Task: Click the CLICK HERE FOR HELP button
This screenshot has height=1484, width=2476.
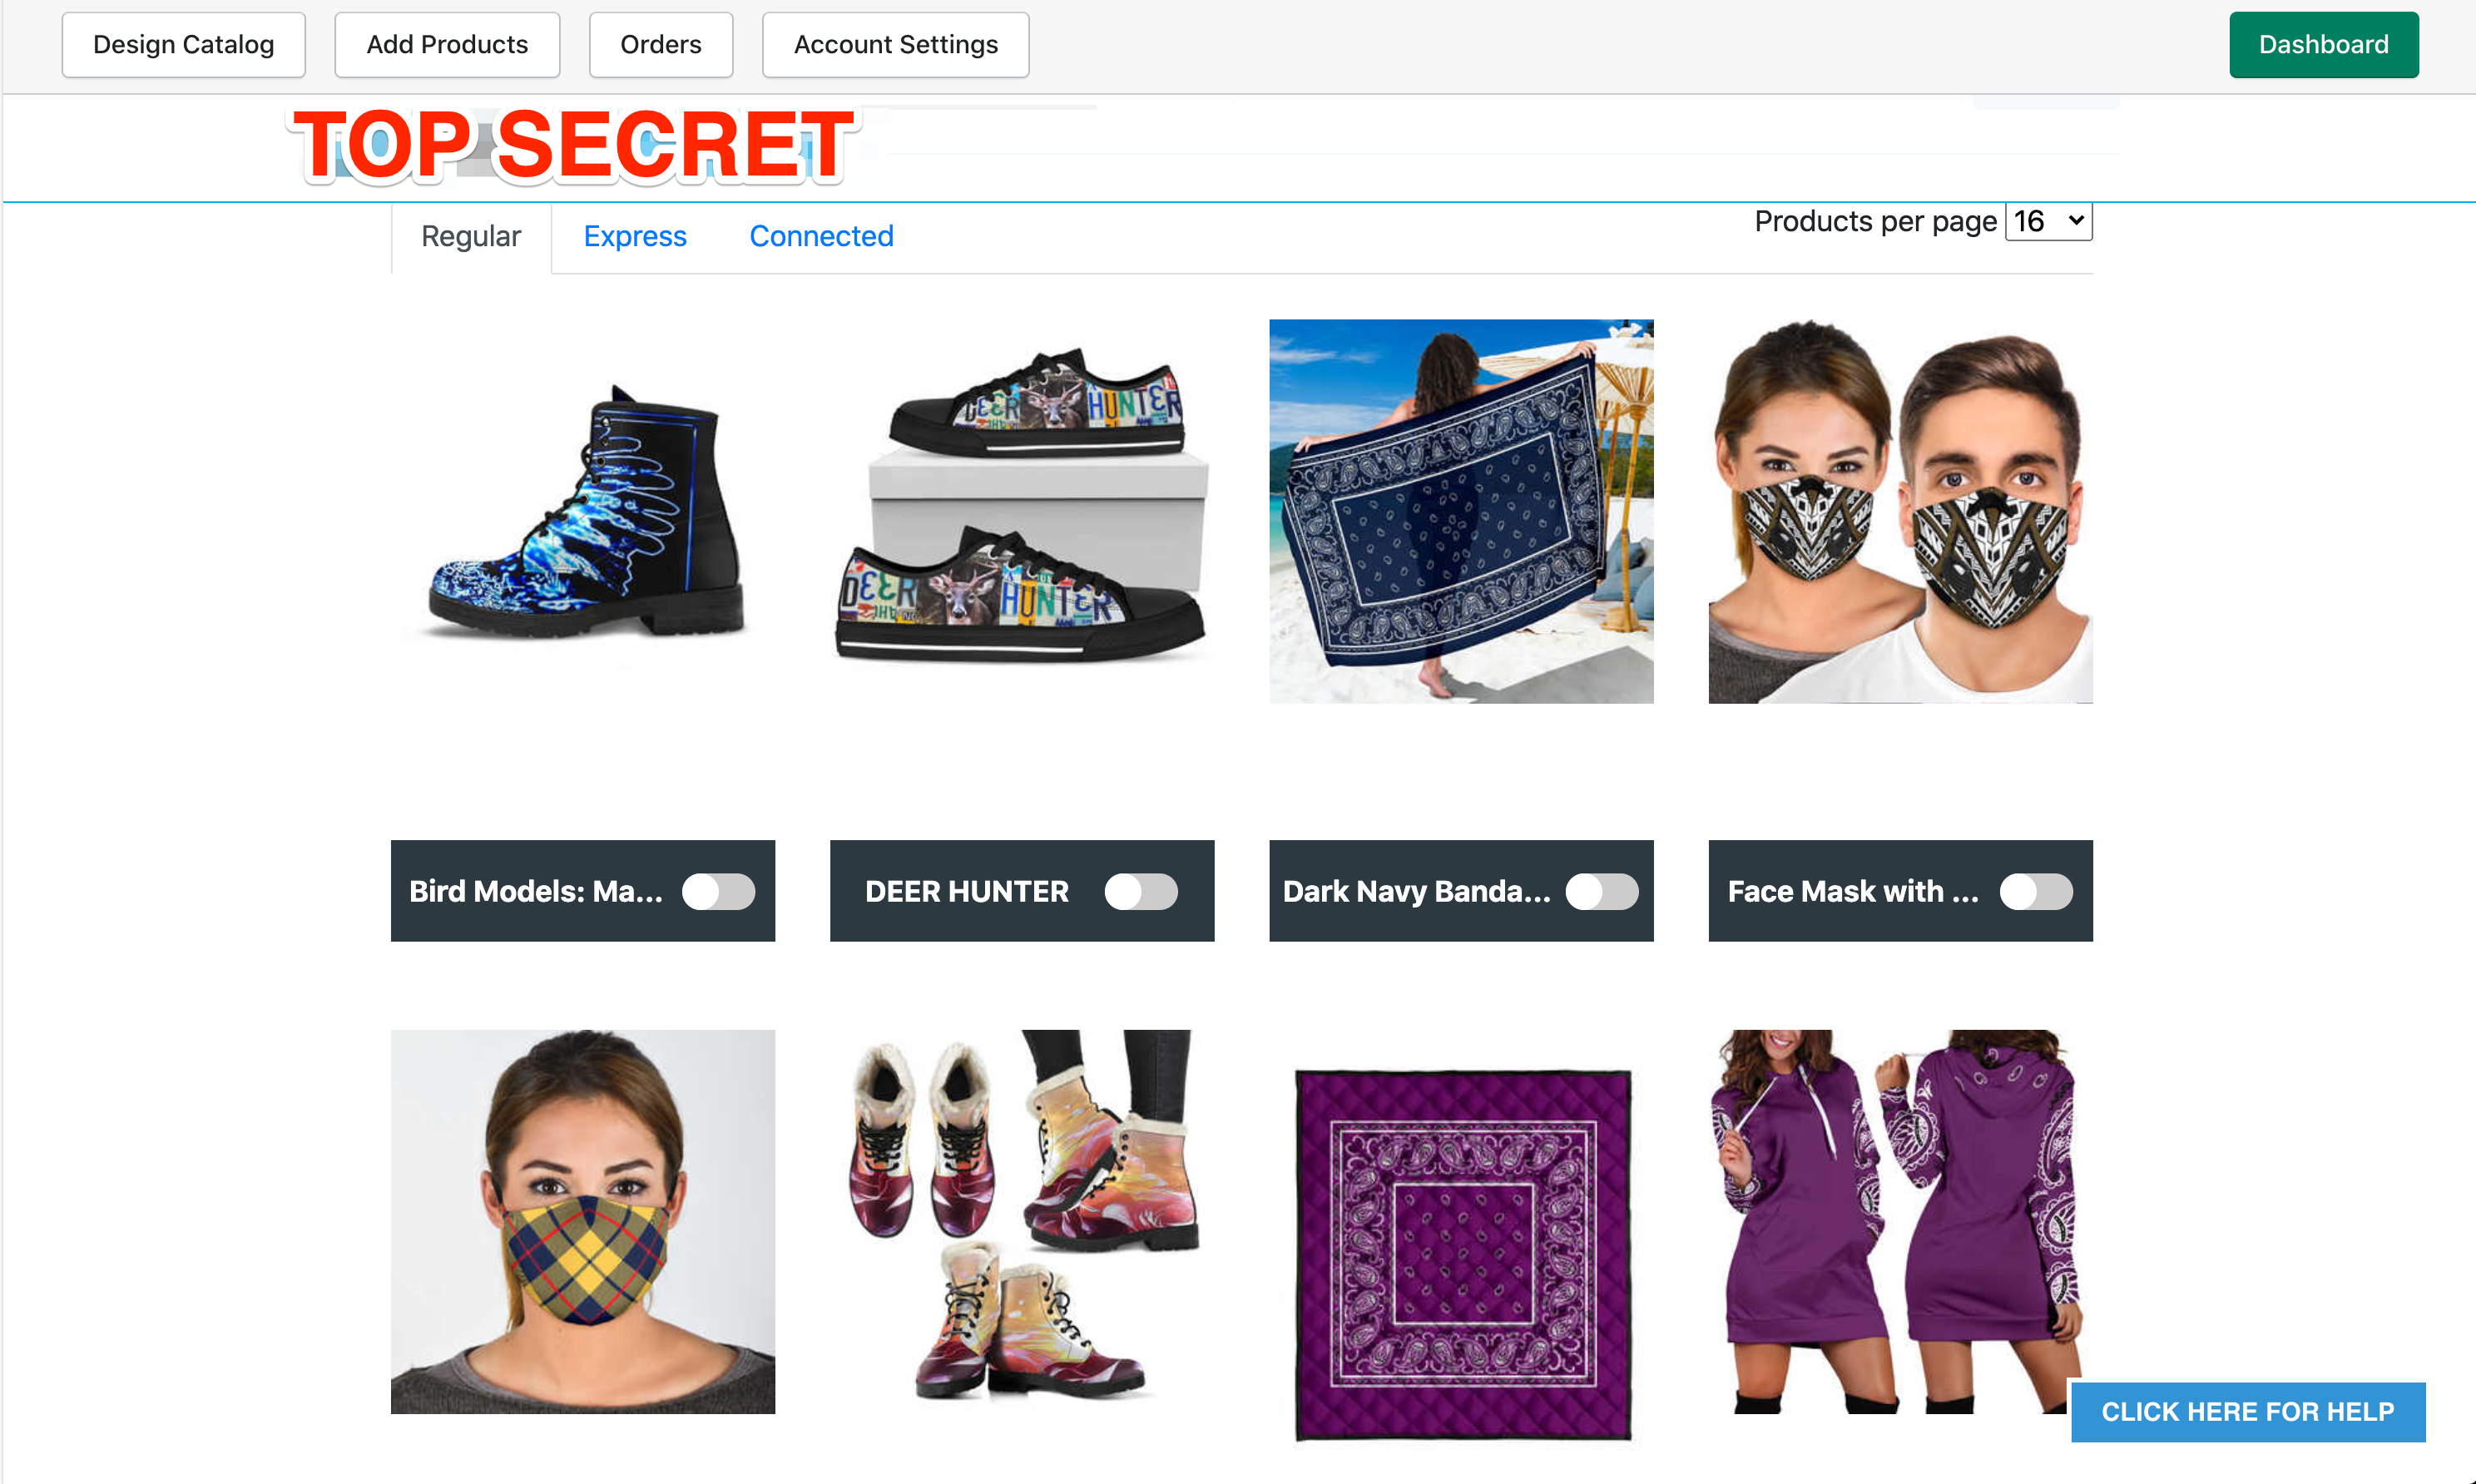Action: click(2248, 1411)
